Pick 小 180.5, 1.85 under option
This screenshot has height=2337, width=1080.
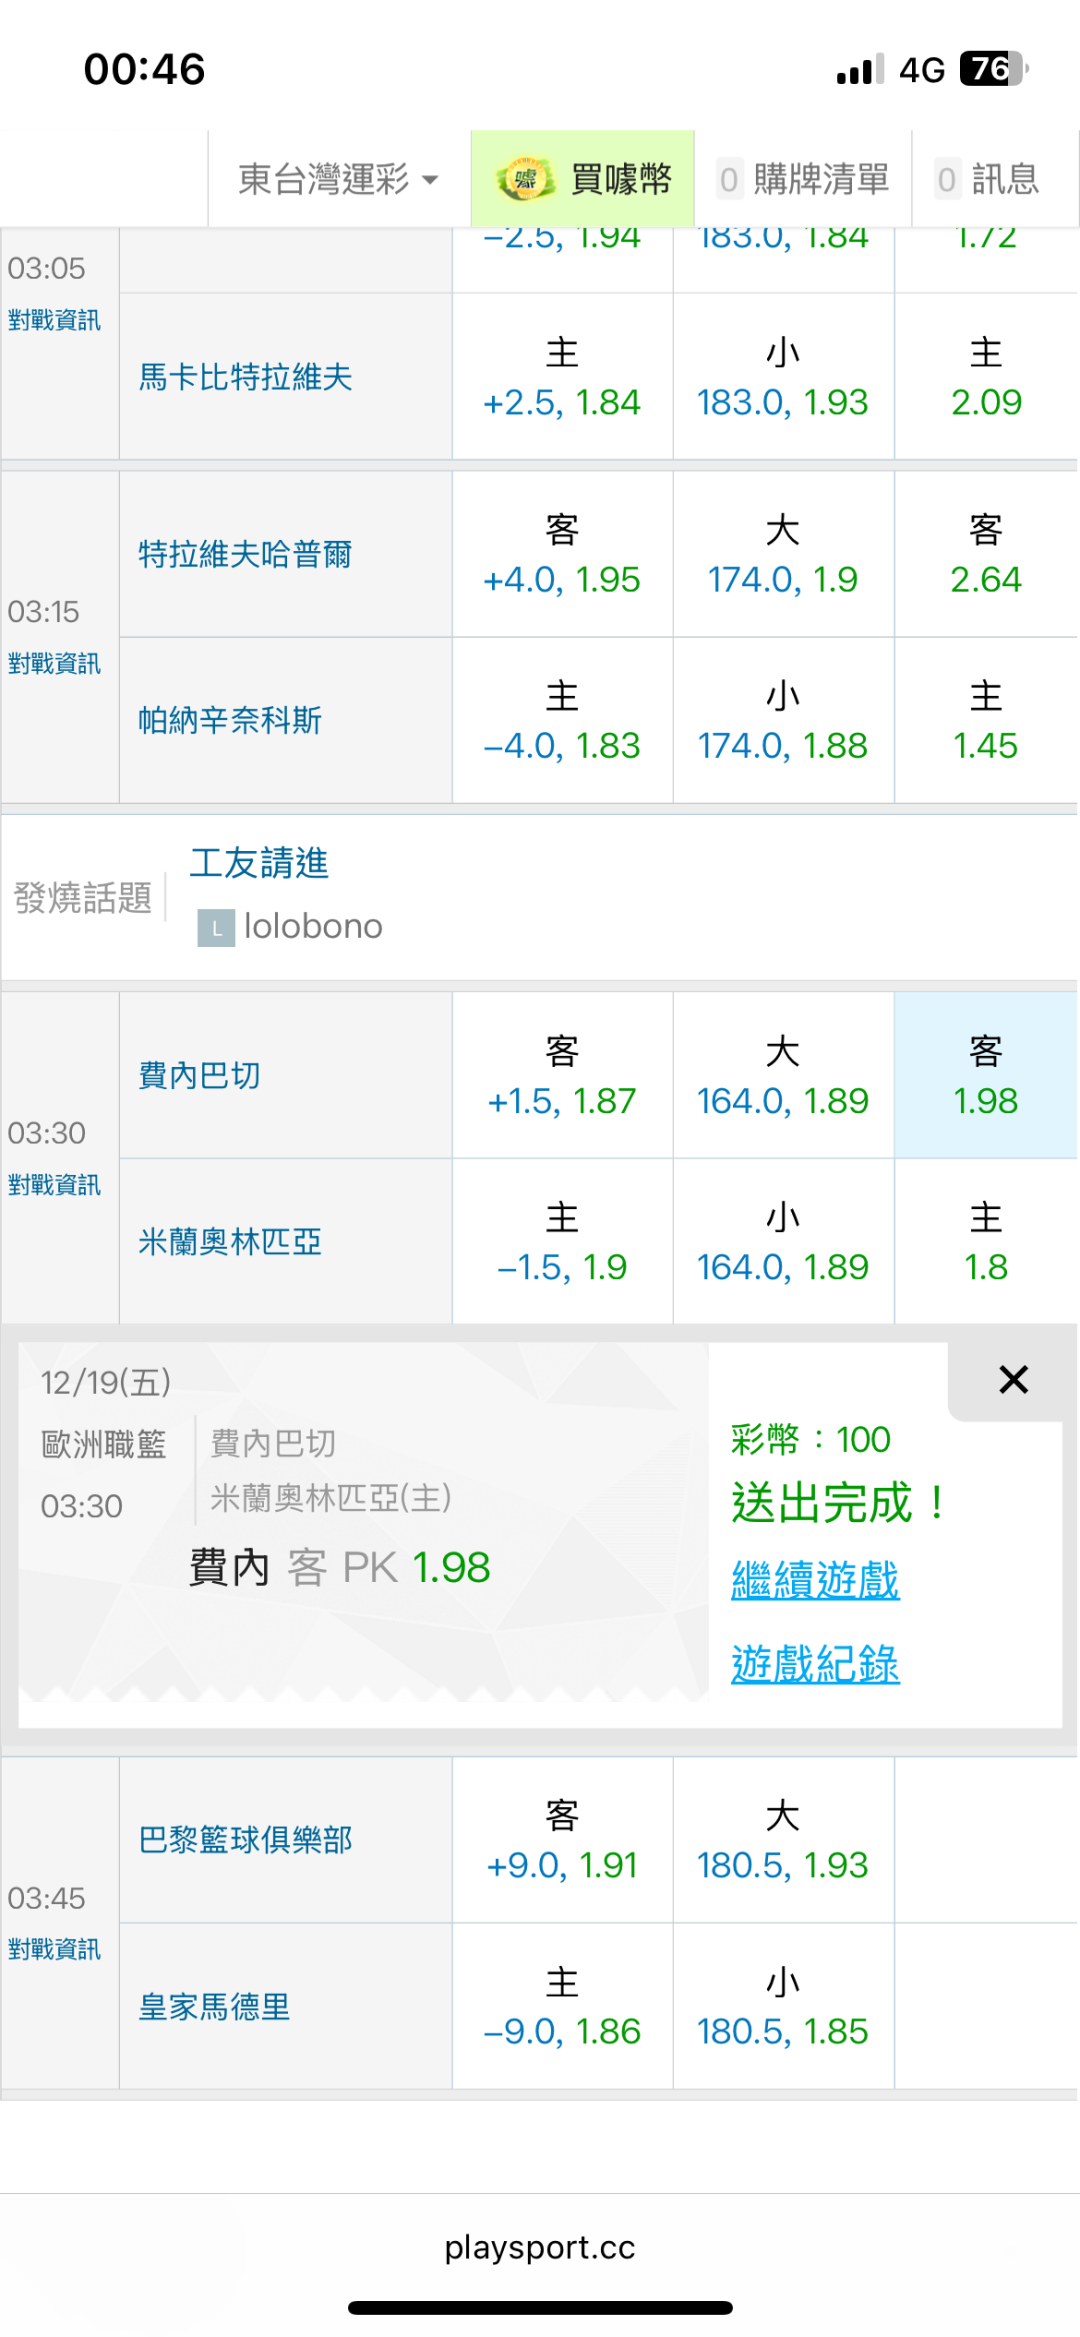pos(782,2006)
